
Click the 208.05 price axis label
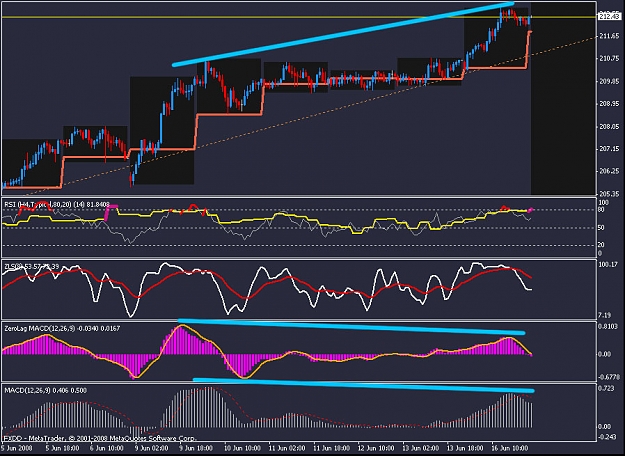pyautogui.click(x=609, y=126)
